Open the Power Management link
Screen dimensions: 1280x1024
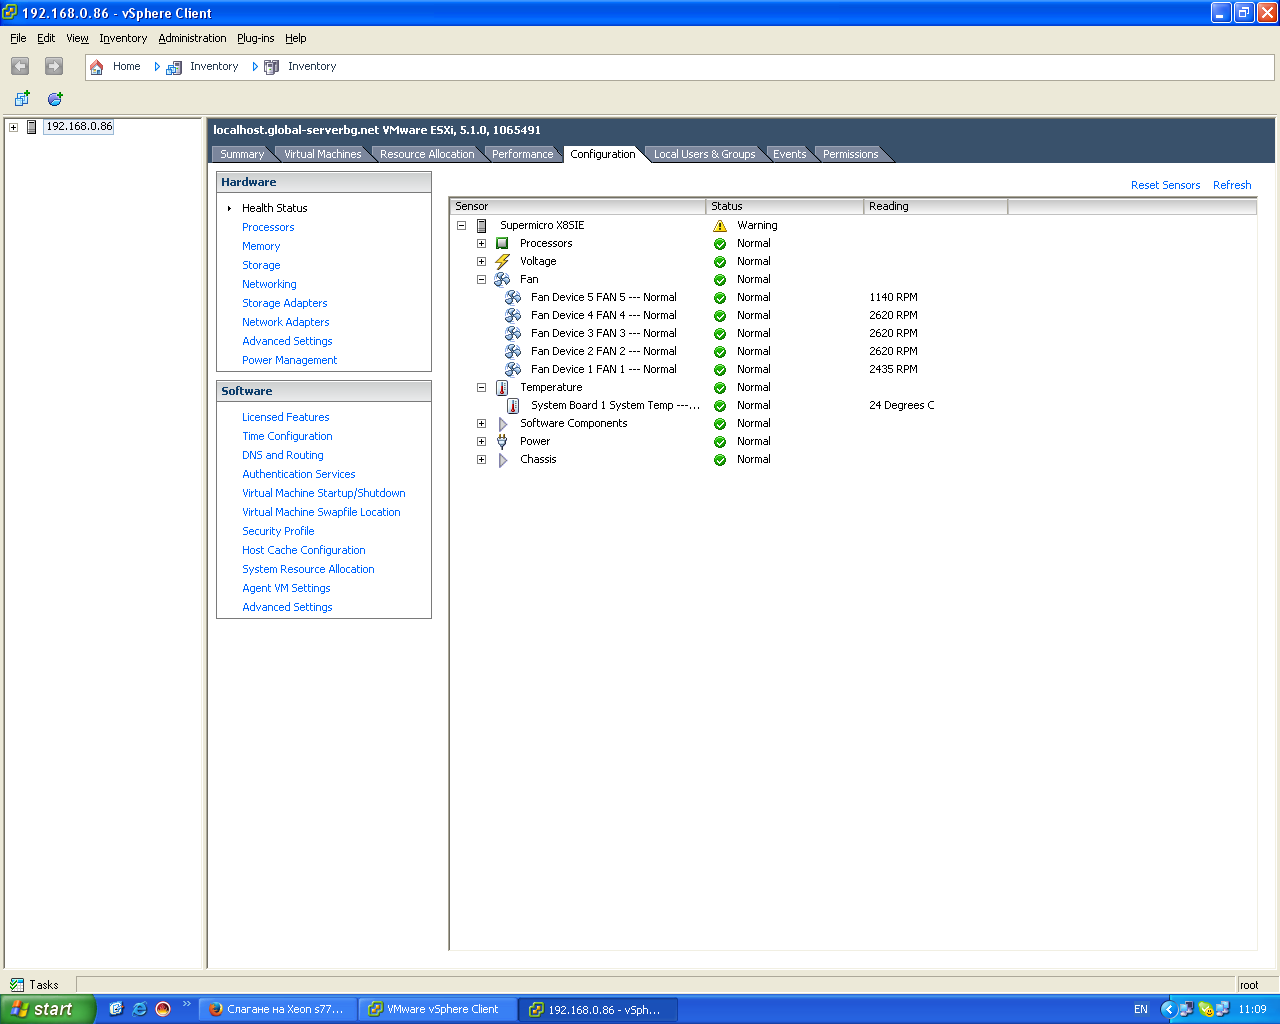289,360
